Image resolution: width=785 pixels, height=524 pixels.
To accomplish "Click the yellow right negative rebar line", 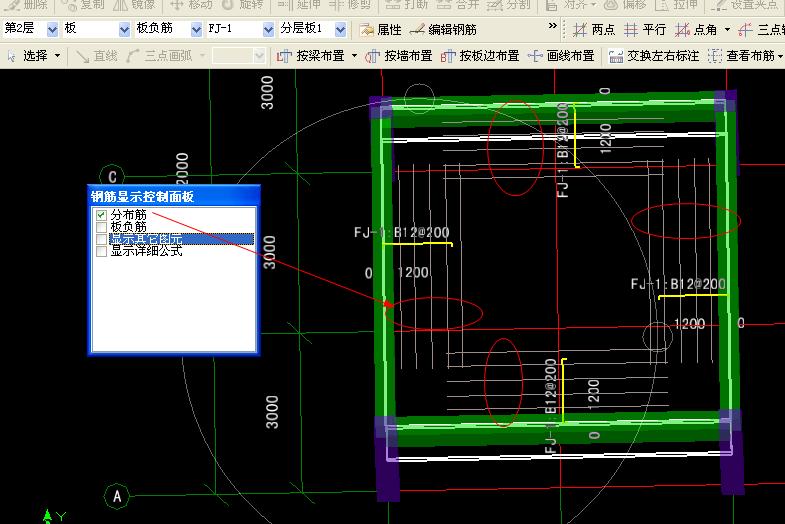I will tap(693, 296).
